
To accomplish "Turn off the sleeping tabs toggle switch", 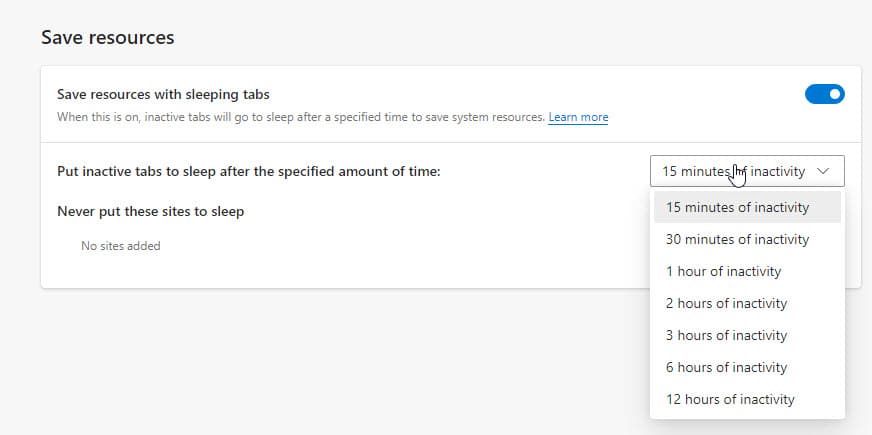I will (x=825, y=94).
